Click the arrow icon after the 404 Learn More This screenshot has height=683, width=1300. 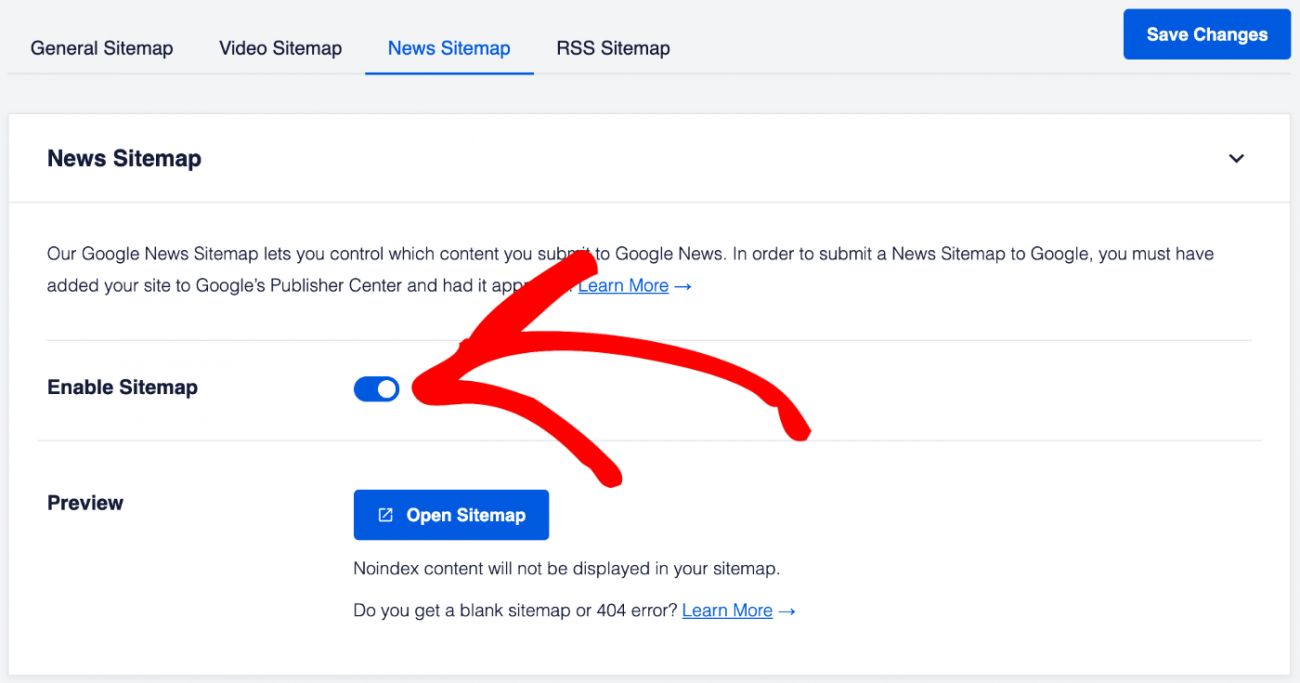pyautogui.click(x=786, y=610)
